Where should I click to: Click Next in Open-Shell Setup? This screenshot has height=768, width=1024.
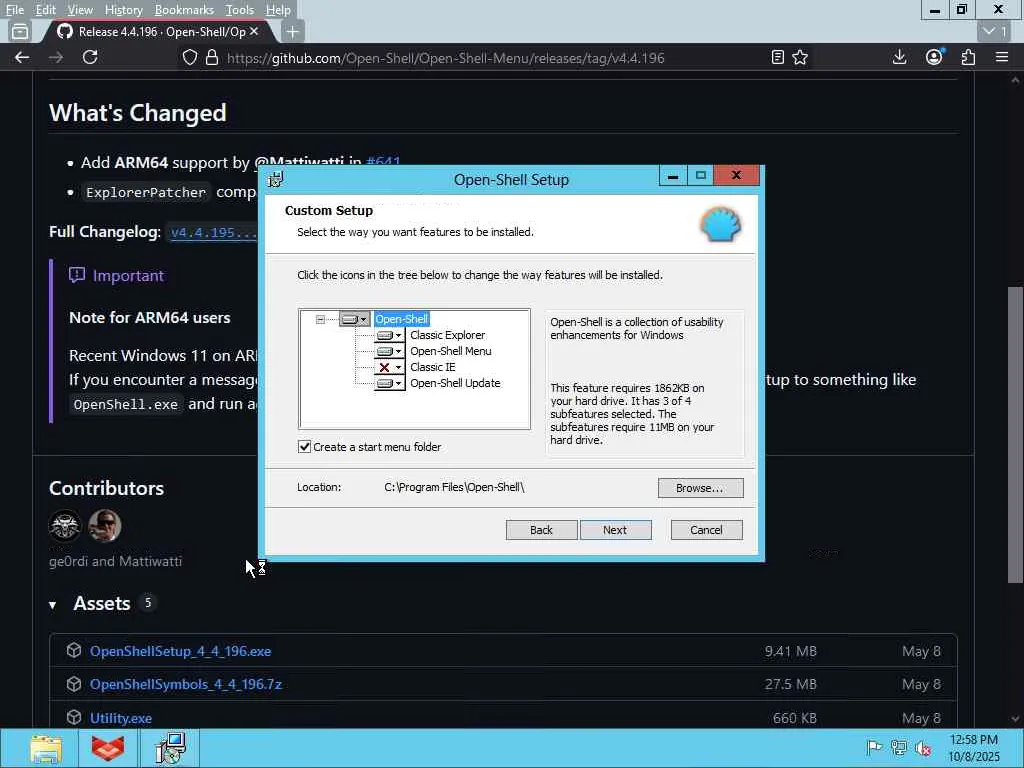[615, 530]
